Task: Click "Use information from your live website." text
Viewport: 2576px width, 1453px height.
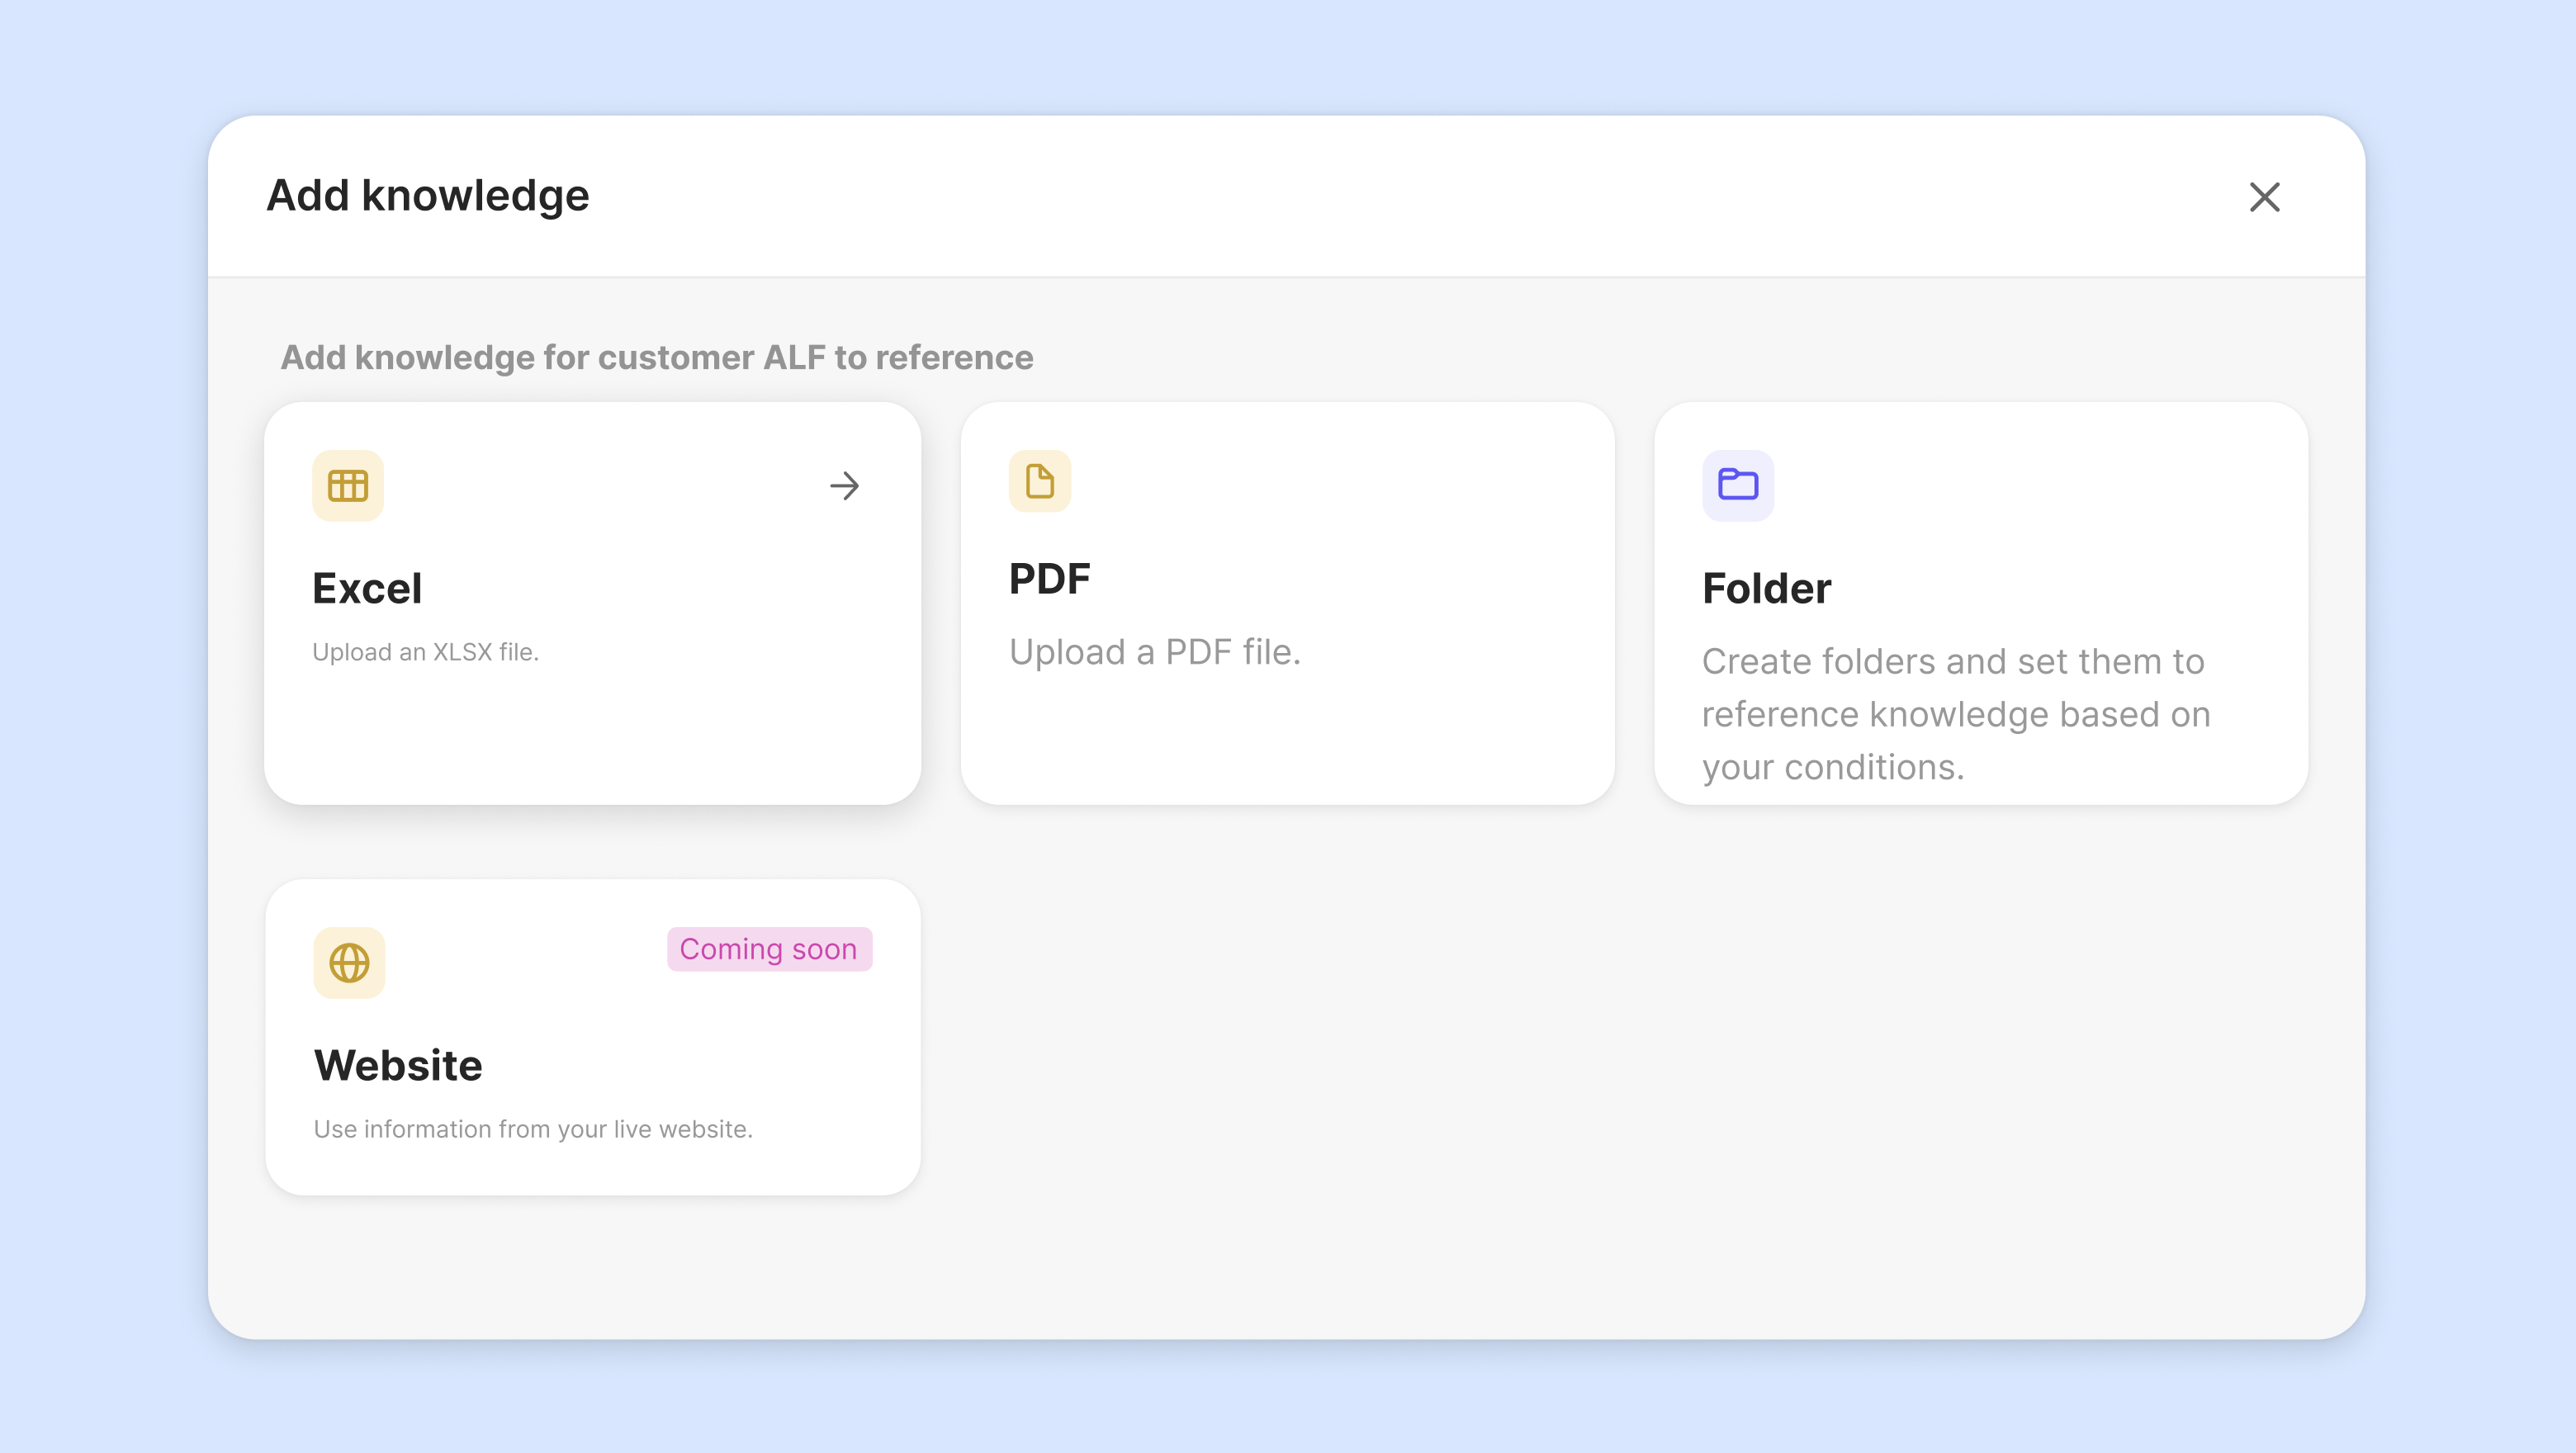Action: (533, 1129)
